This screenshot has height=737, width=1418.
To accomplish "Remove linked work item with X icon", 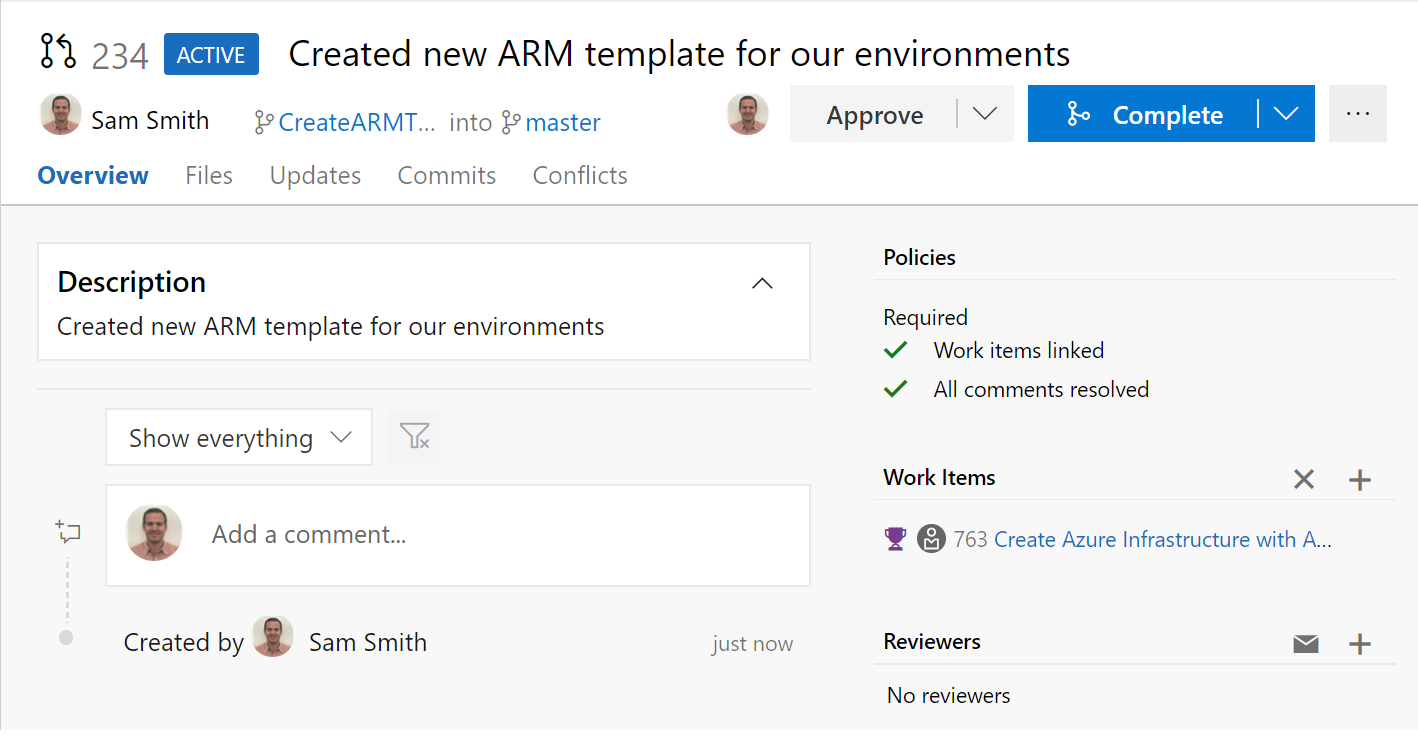I will coord(1303,480).
